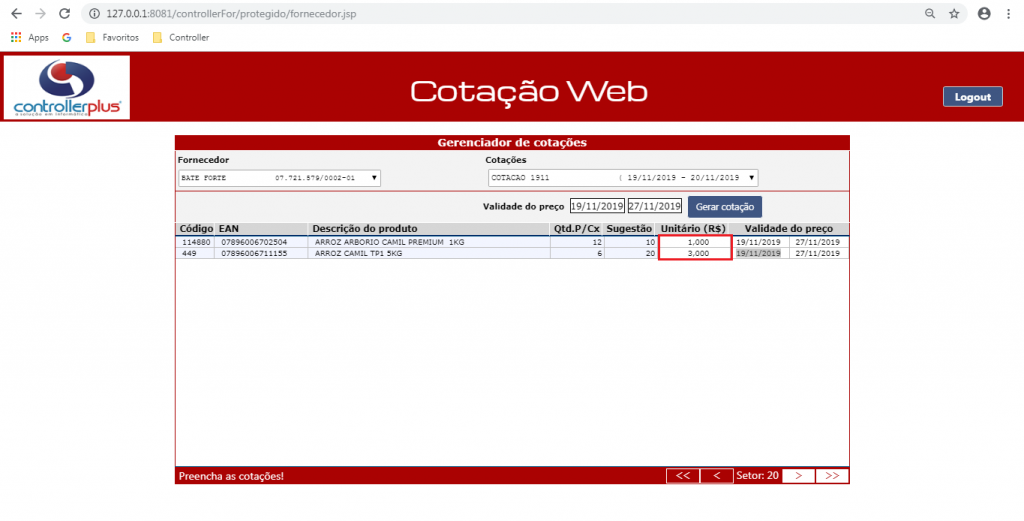Click the ControllerPlus logo
Viewport: 1024px width, 521px height.
[67, 87]
